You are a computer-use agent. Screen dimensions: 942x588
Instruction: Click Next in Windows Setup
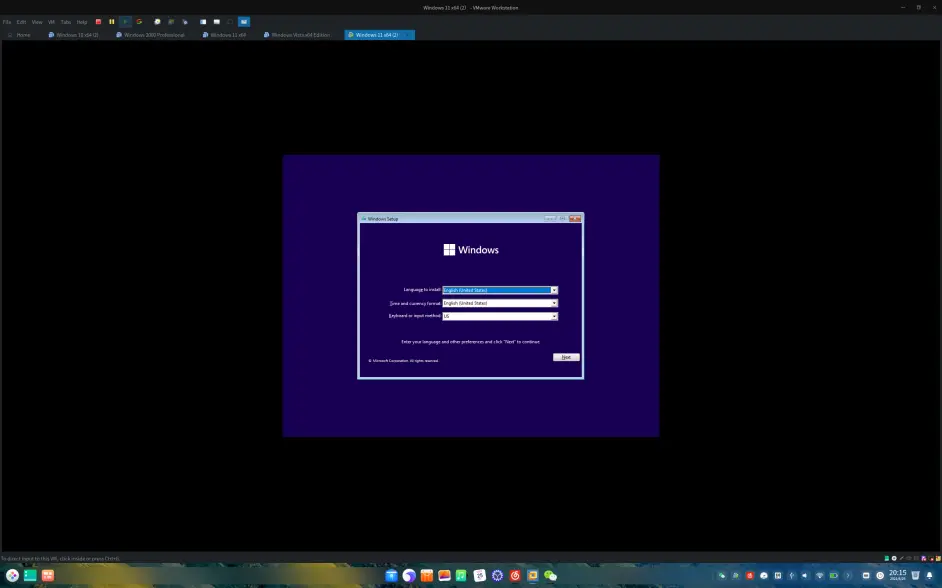[x=566, y=357]
